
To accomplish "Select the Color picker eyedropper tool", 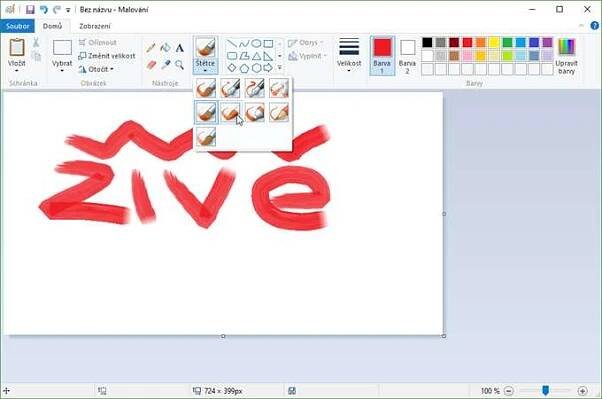I will click(165, 65).
